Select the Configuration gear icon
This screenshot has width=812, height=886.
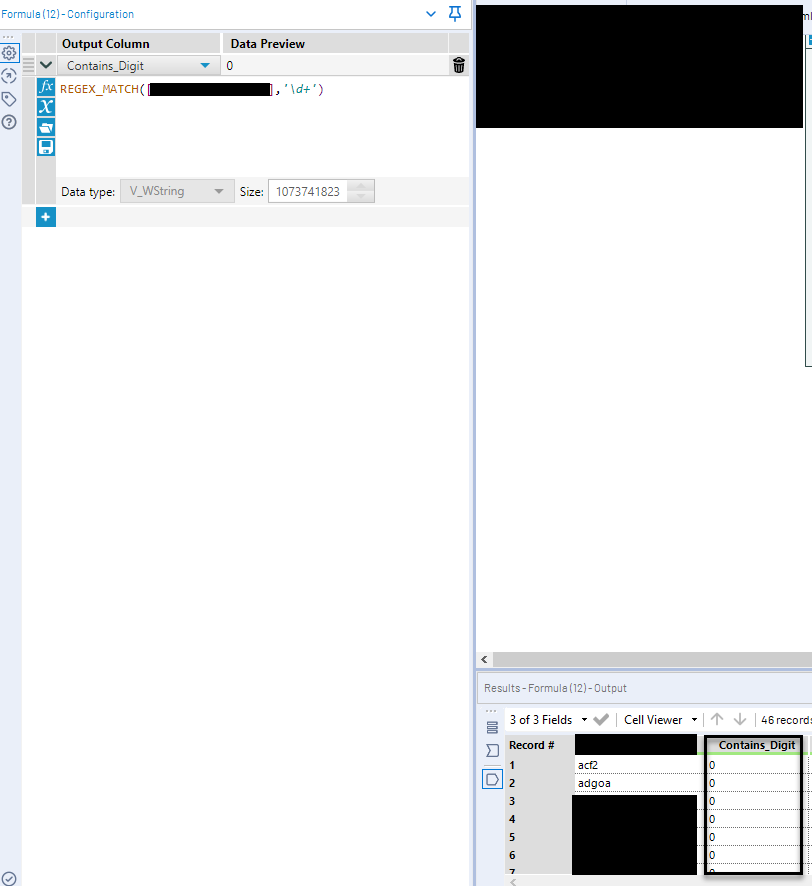[x=10, y=53]
